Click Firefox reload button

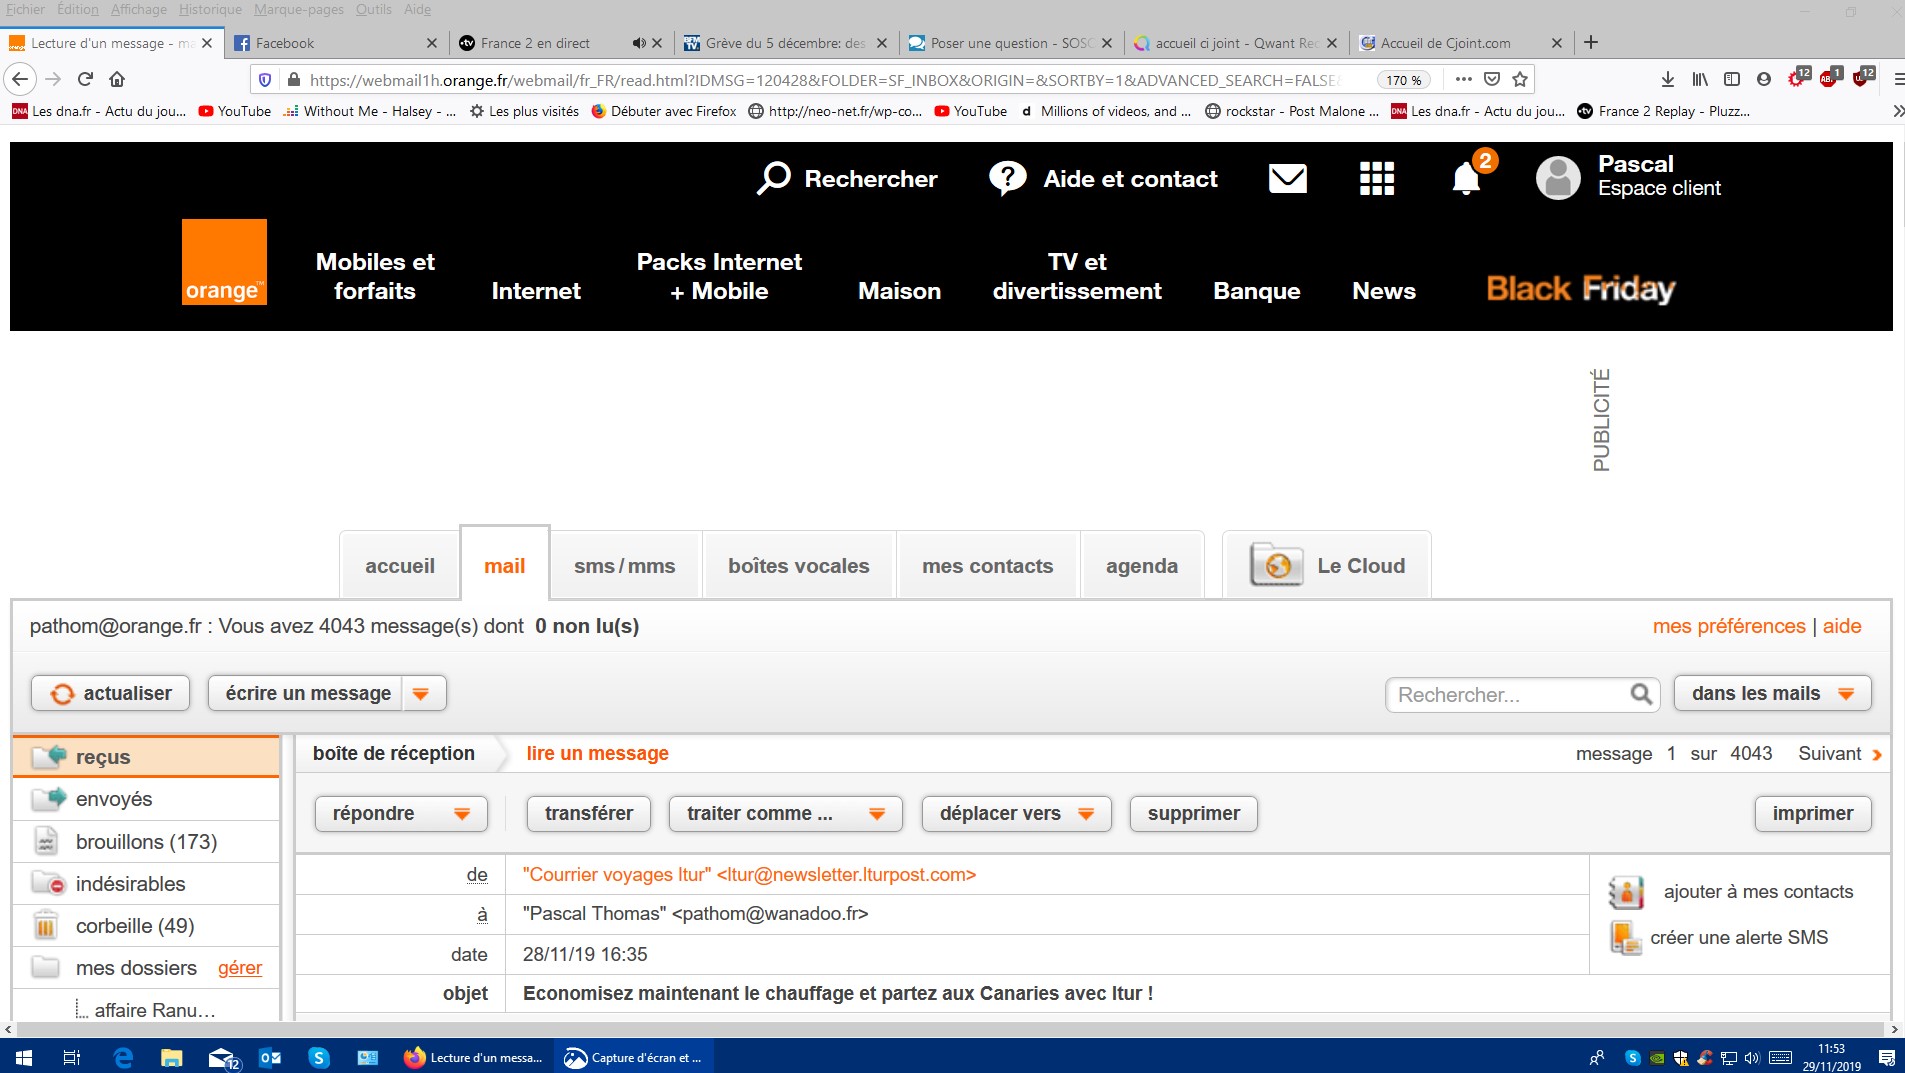[86, 79]
